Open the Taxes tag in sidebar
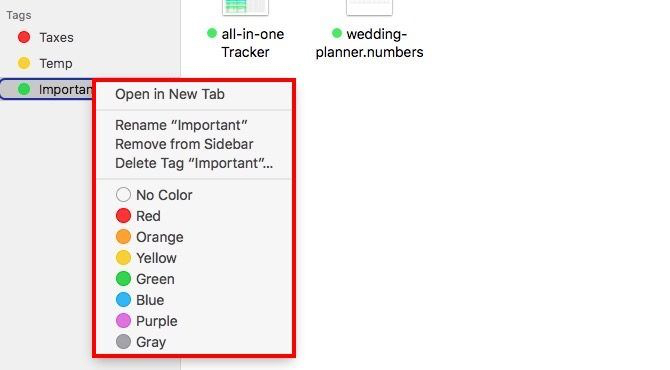This screenshot has height=370, width=670. [x=56, y=38]
